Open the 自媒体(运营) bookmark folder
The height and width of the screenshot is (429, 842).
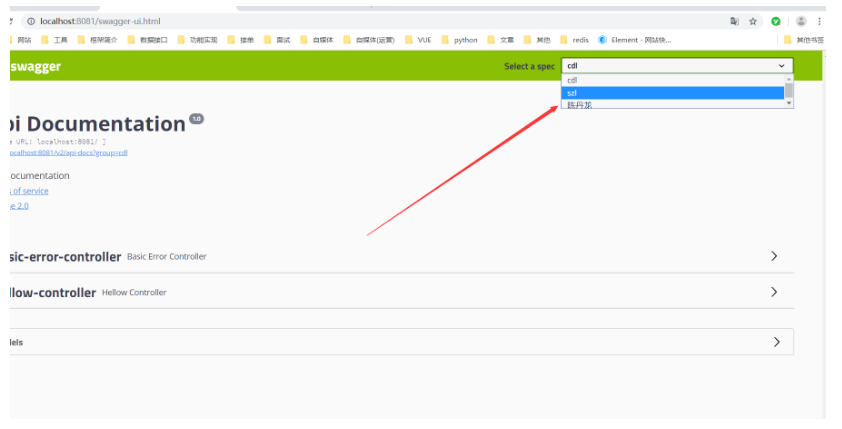pyautogui.click(x=369, y=40)
